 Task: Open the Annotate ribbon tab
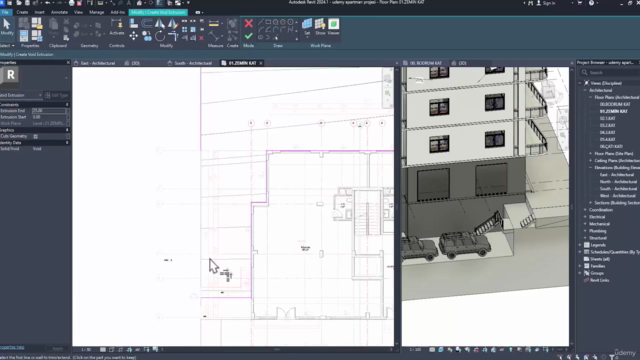[59, 12]
